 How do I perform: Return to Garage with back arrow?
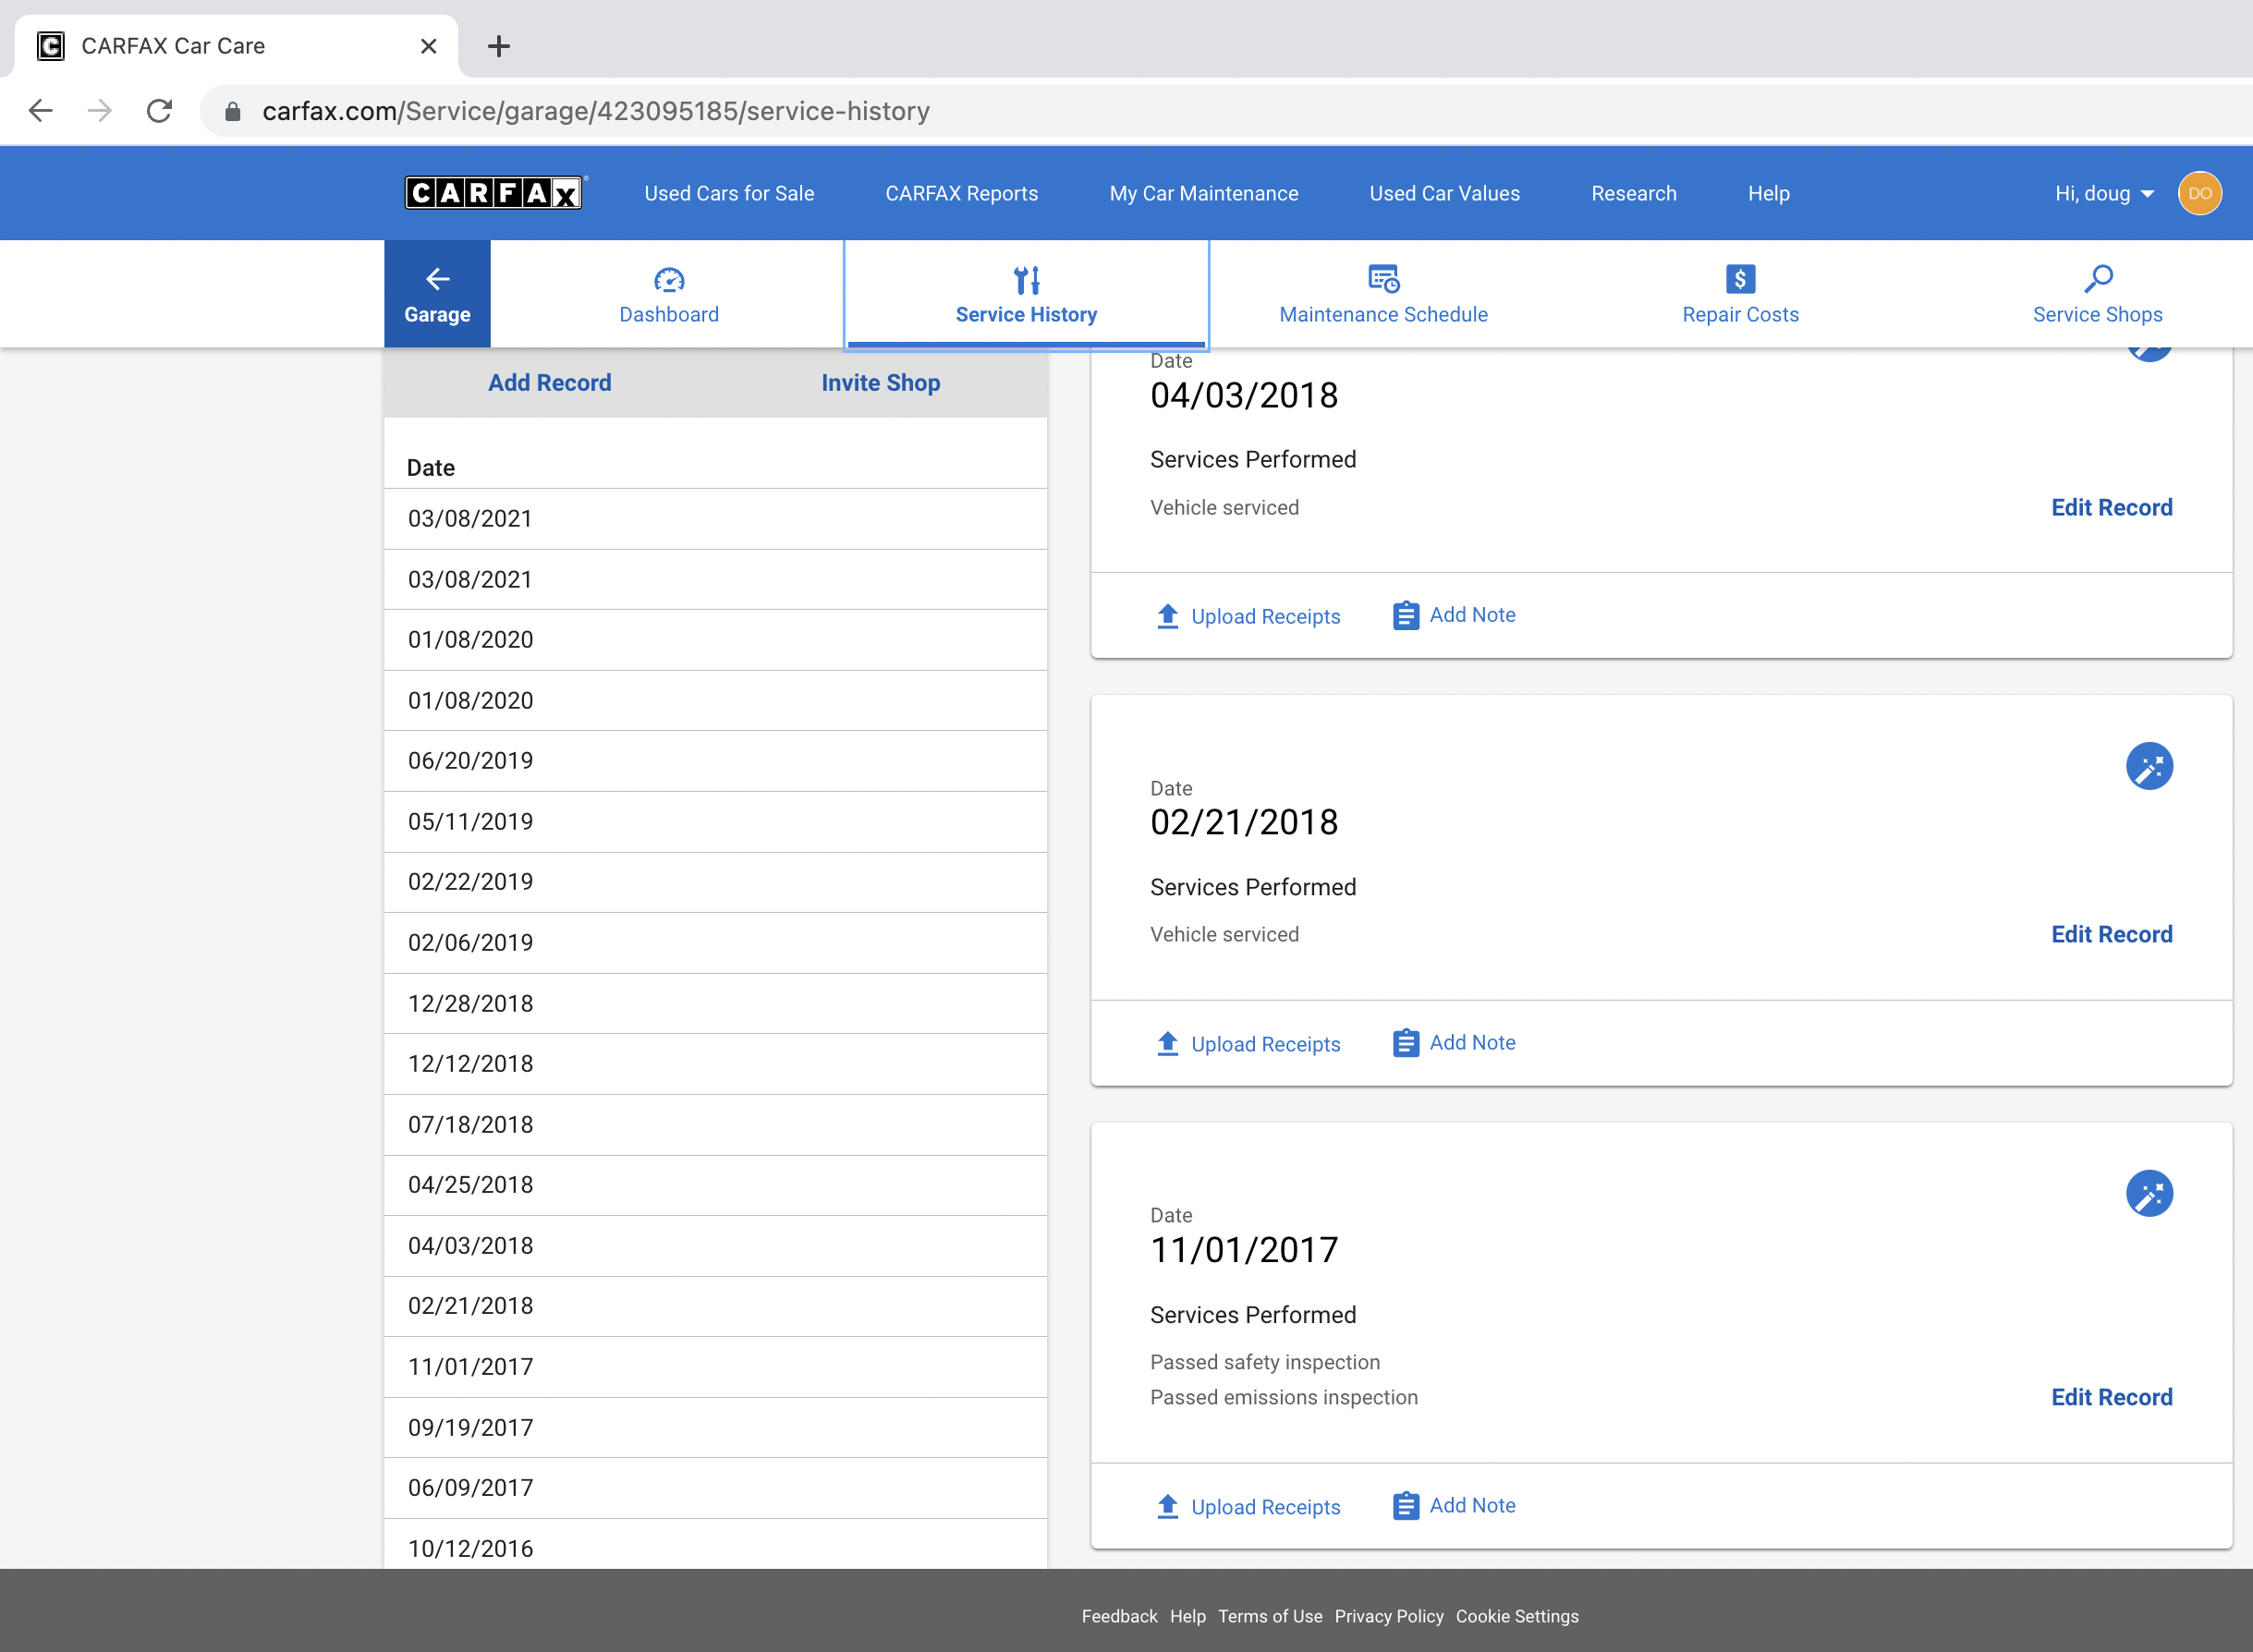point(437,294)
